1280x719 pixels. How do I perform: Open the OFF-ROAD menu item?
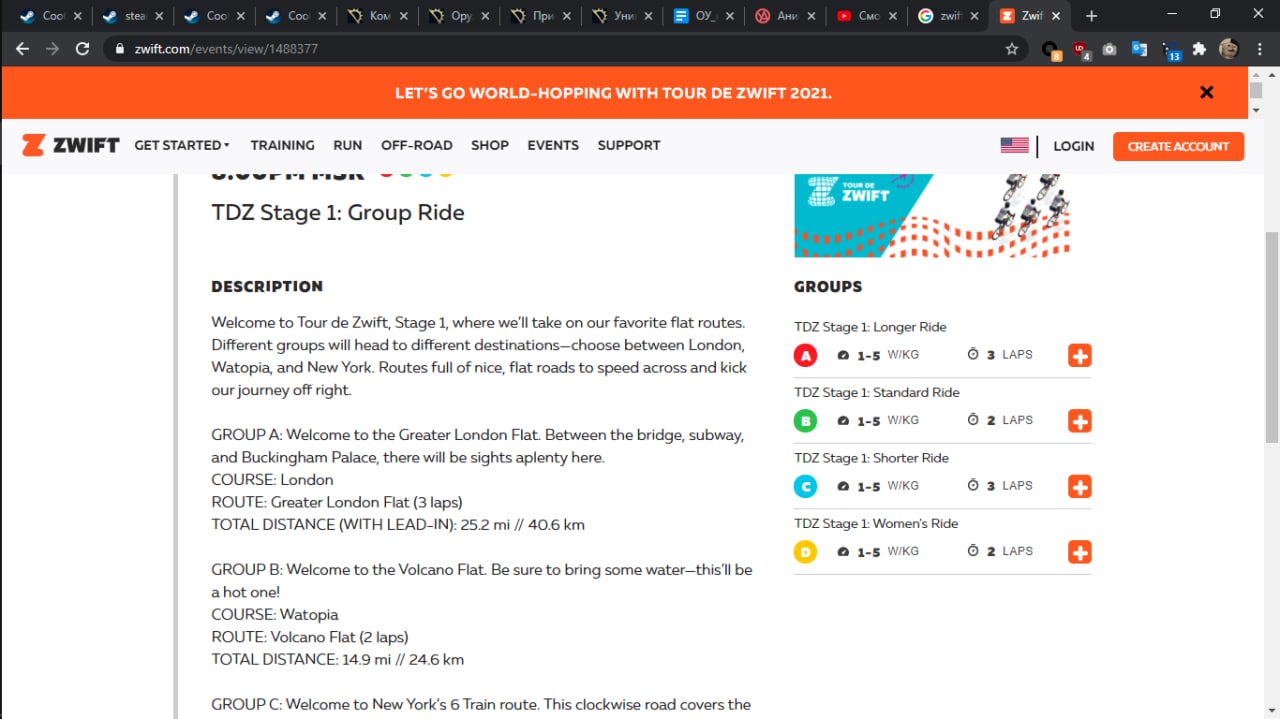point(417,145)
